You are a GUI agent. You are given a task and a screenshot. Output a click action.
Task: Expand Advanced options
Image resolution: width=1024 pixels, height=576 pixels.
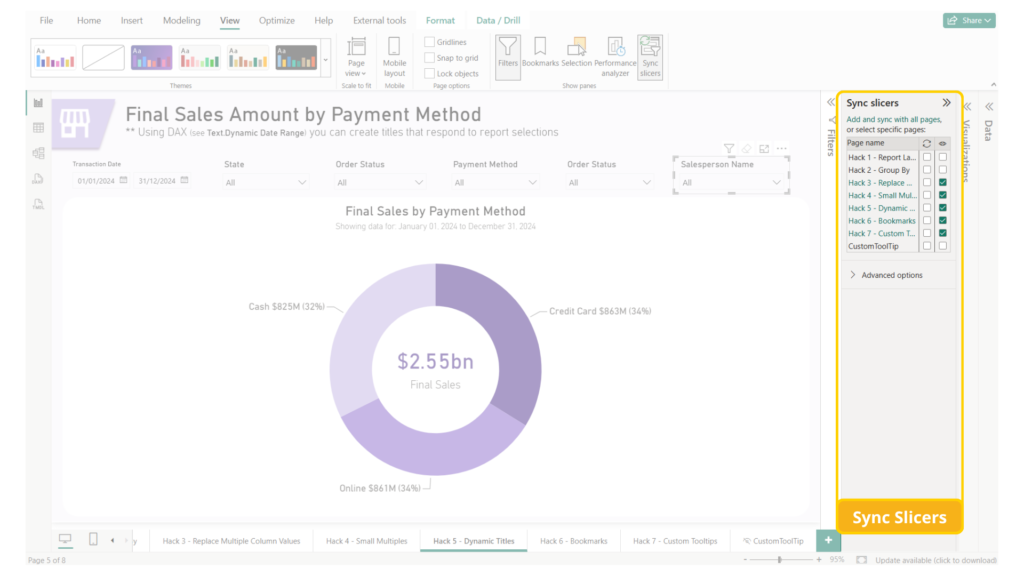[x=886, y=276]
